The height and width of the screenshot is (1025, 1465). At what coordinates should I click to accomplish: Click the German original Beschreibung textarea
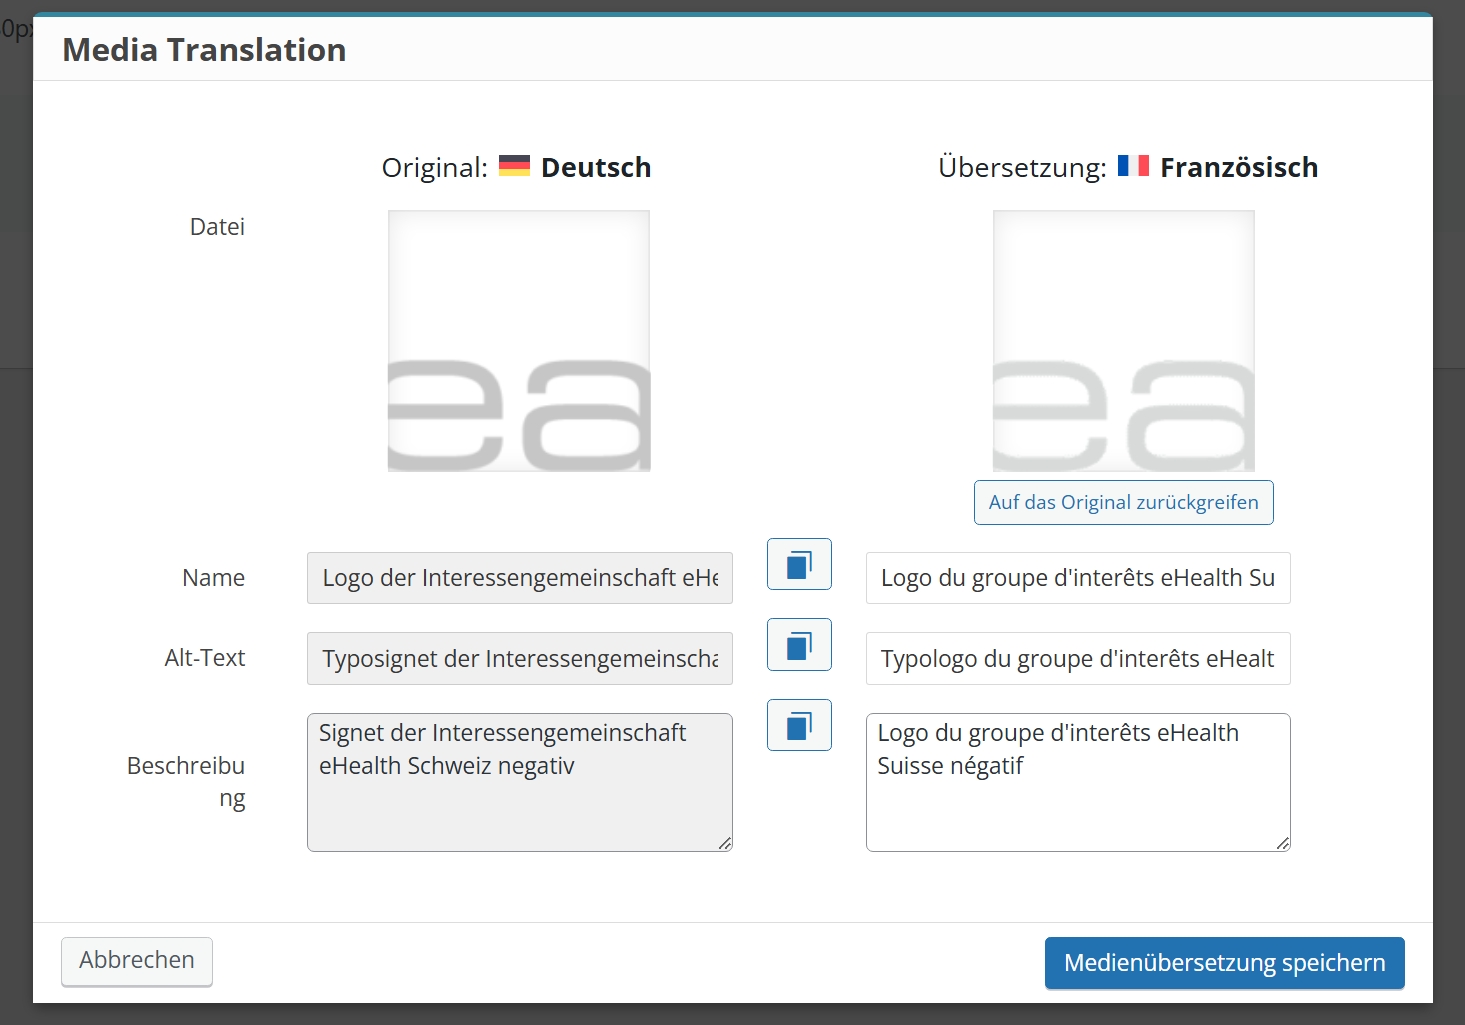tap(520, 782)
